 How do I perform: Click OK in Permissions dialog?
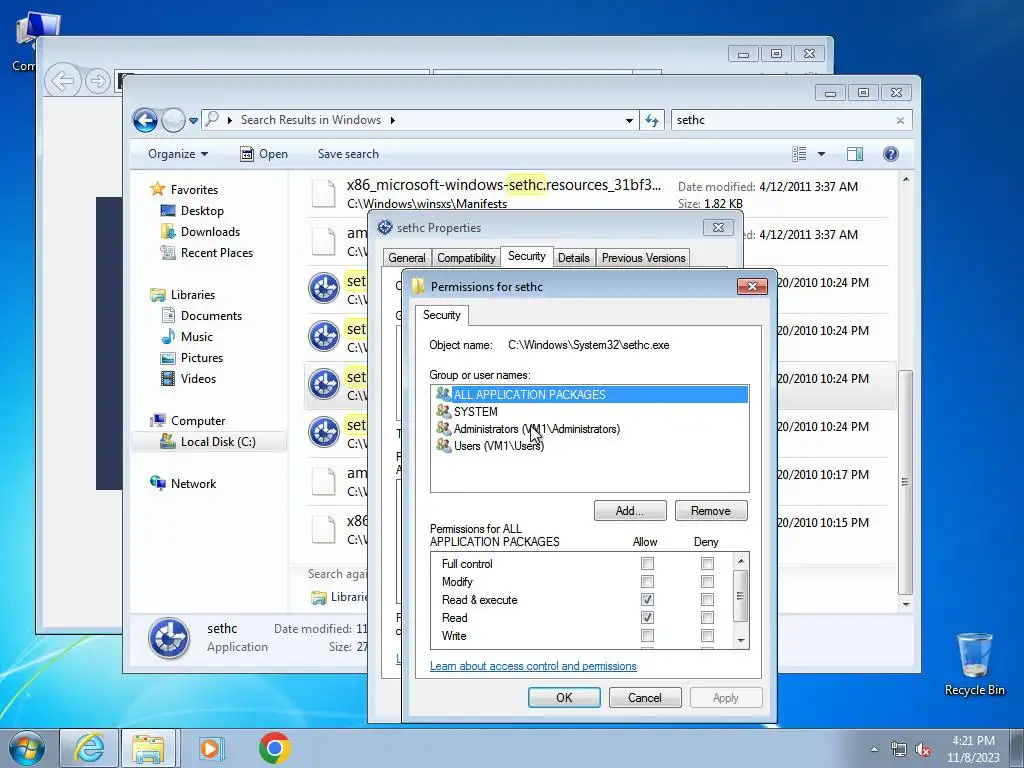click(x=564, y=697)
